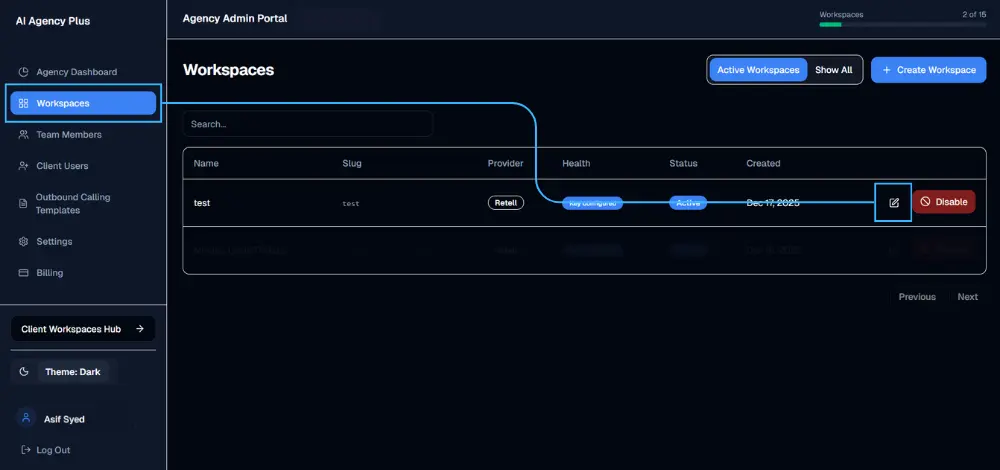Click the Status column header
Viewport: 1000px width, 470px height.
coord(683,163)
